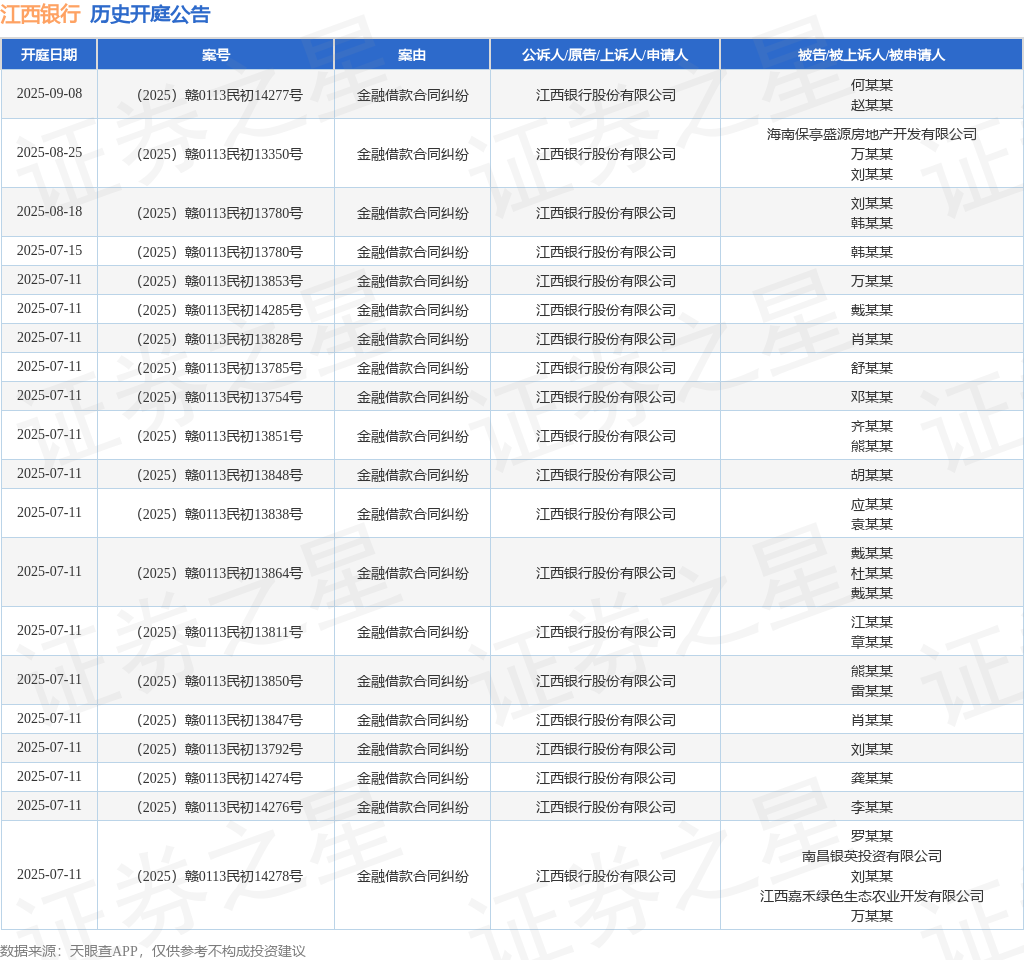Click defendant 李某某
Image resolution: width=1024 pixels, height=960 pixels.
coord(871,807)
